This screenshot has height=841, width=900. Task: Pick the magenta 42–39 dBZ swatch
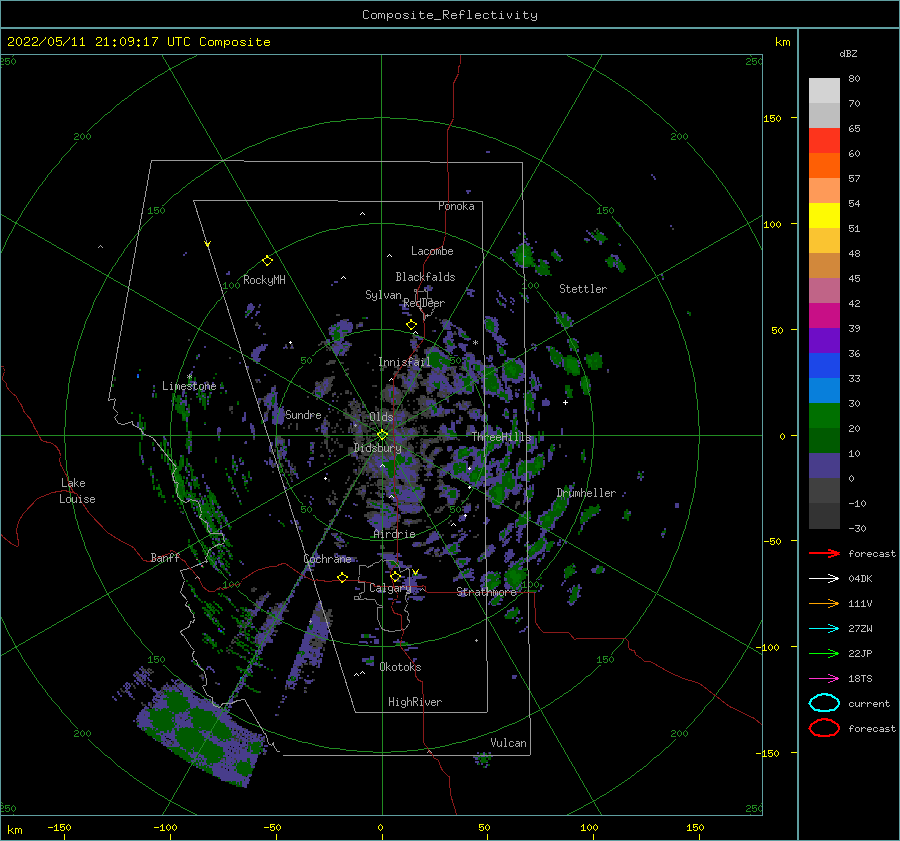point(824,316)
